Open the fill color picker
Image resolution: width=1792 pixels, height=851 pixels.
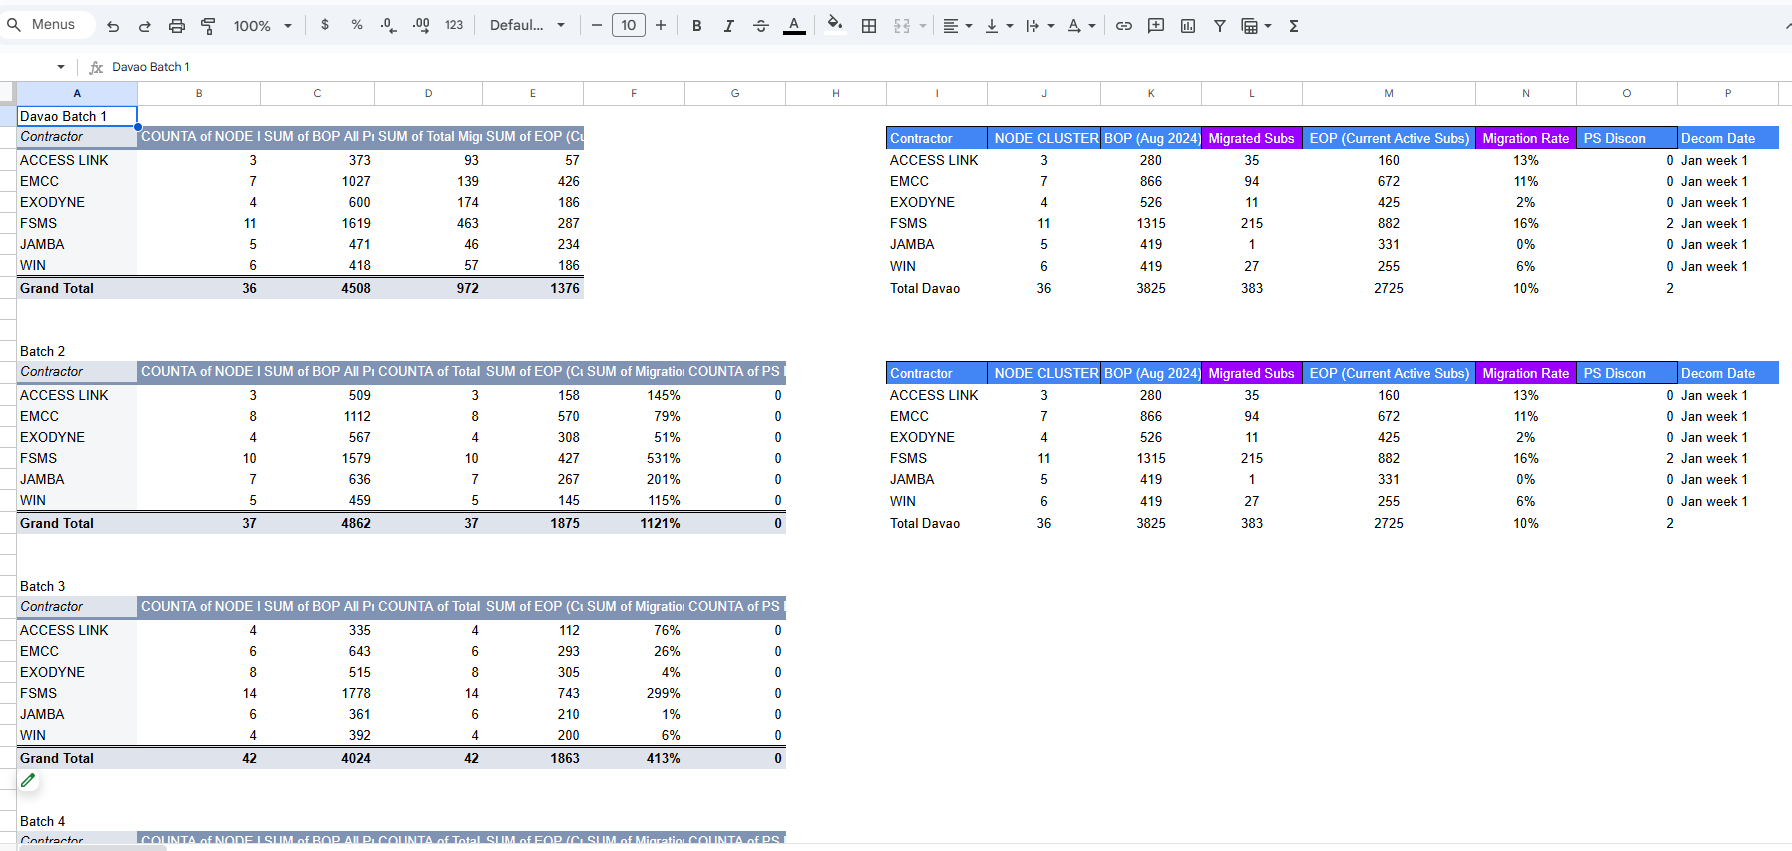point(835,25)
